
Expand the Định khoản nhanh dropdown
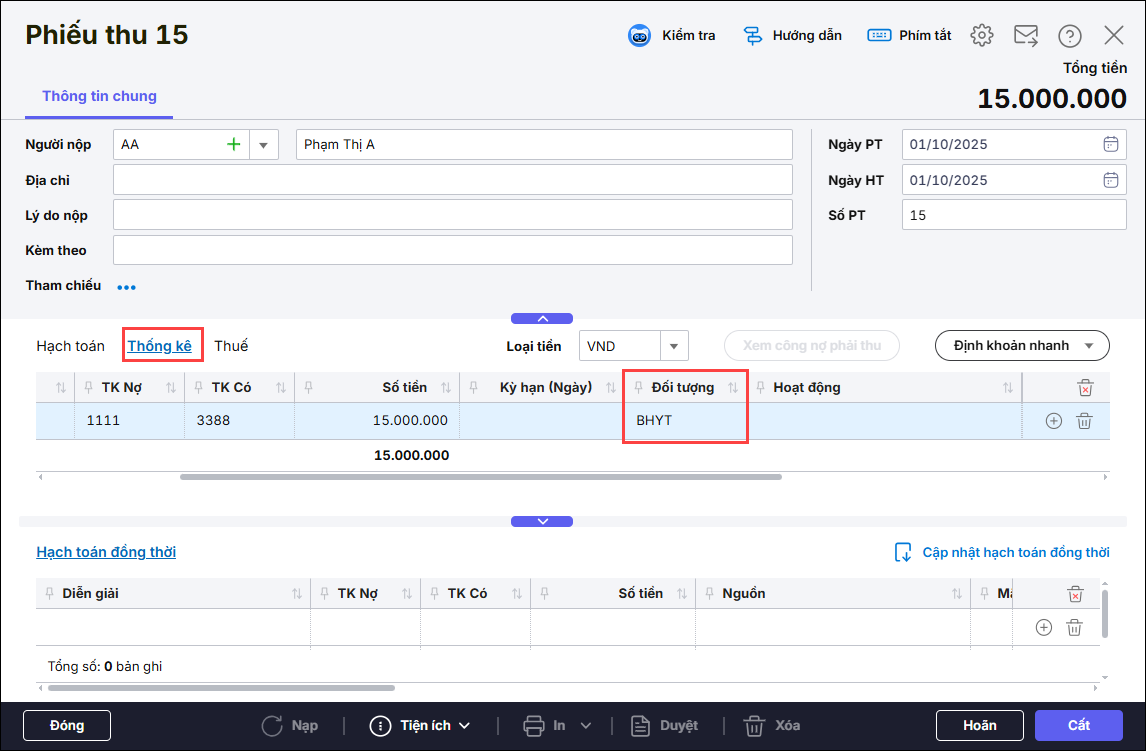[x=1087, y=346]
